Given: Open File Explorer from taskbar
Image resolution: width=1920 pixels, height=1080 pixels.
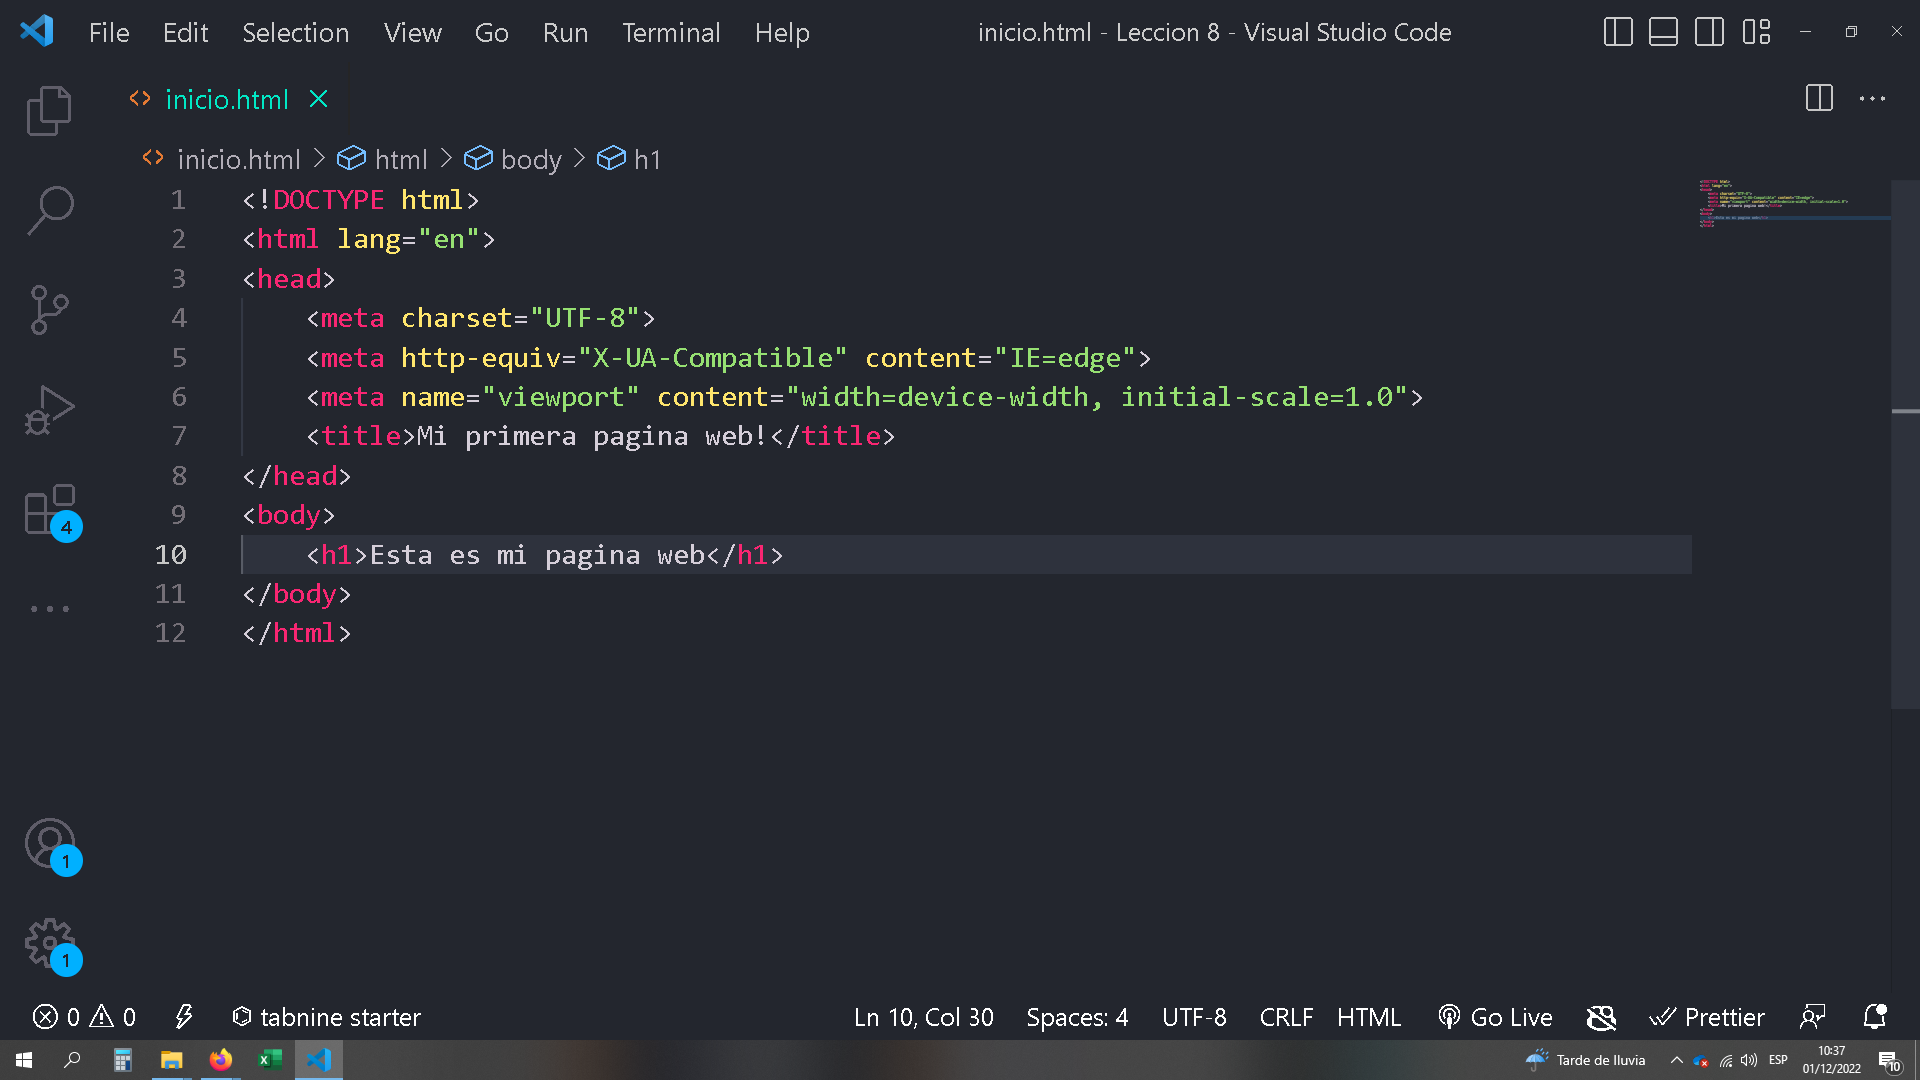Looking at the screenshot, I should click(x=172, y=1060).
